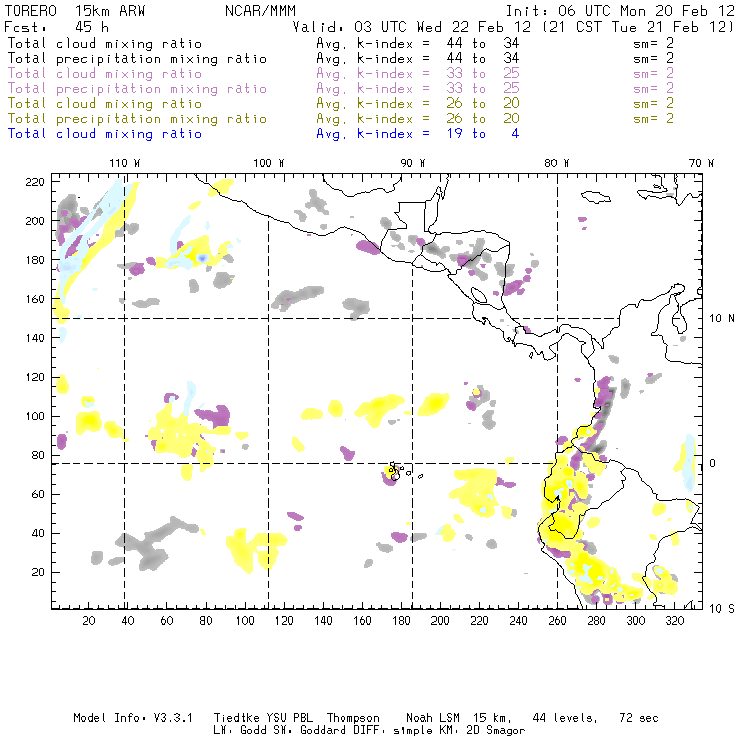Click the 'Noah LSM' text
Screen dimensions: 740x740
[x=433, y=718]
